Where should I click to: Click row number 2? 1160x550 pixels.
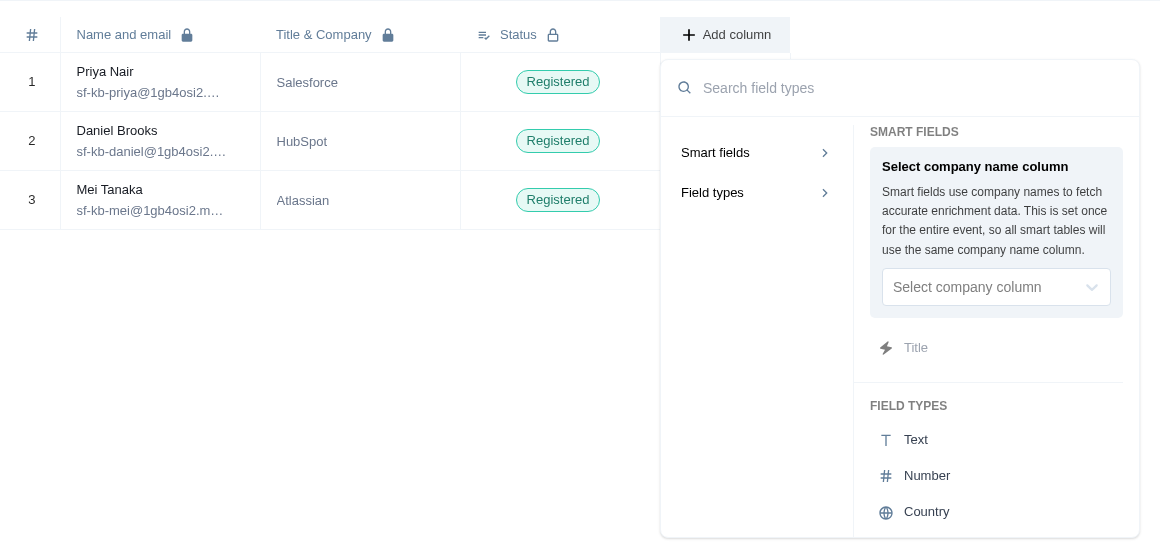tap(32, 141)
